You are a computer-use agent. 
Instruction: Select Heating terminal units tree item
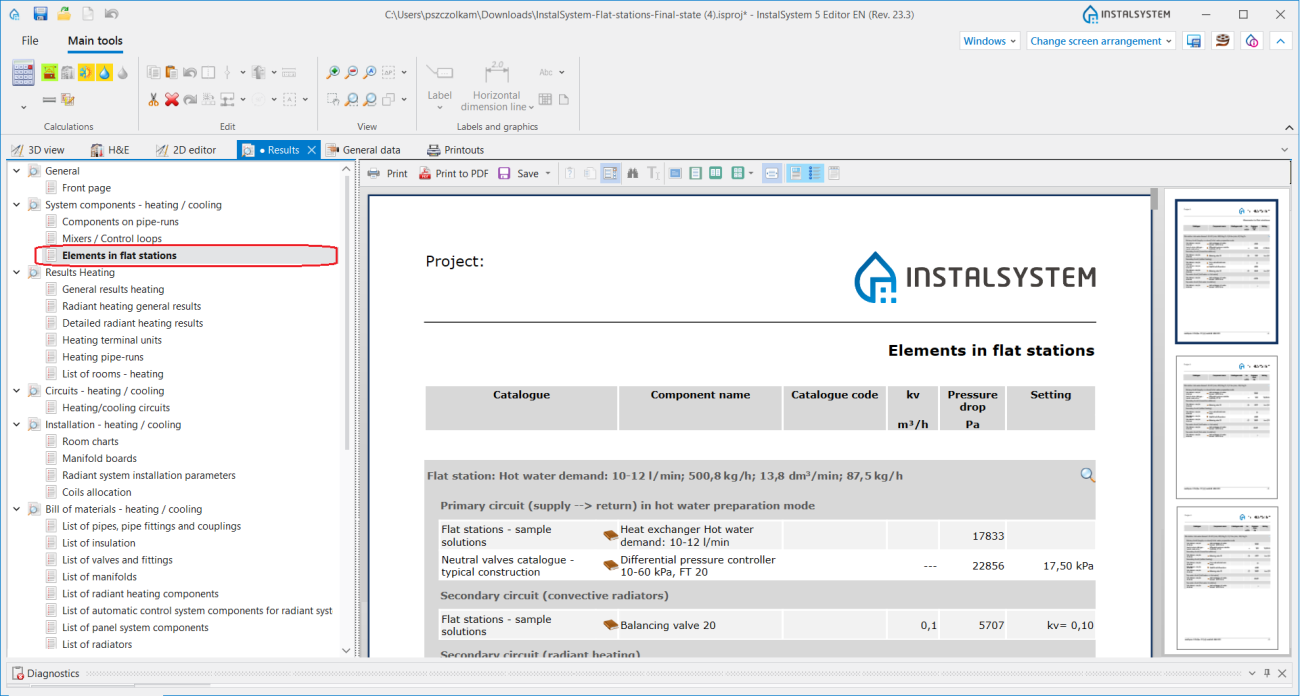click(112, 340)
